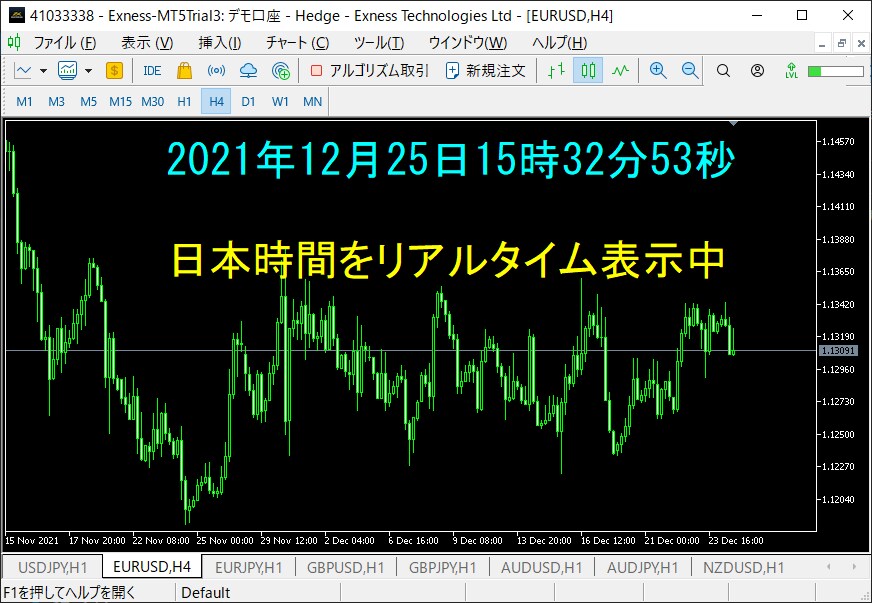Click the signals broadcast icon
Viewport: 872px width, 603px height.
click(x=216, y=71)
